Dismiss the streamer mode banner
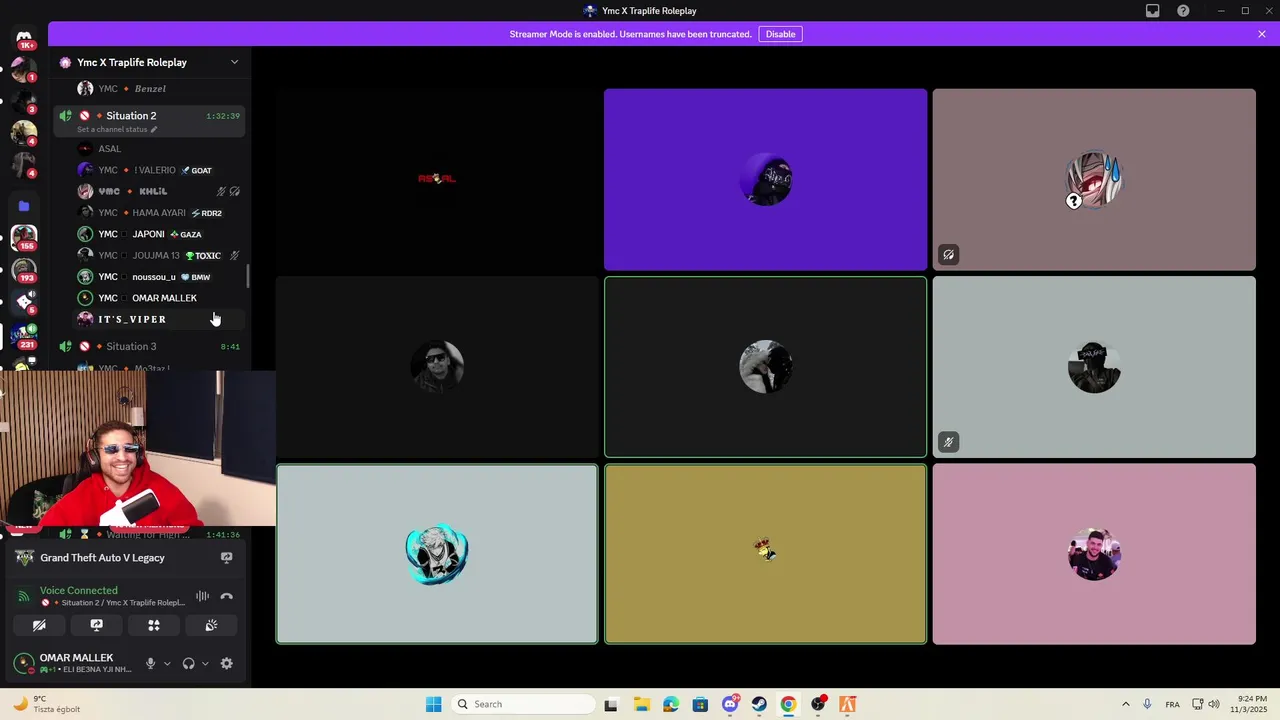The image size is (1280, 720). (1262, 34)
